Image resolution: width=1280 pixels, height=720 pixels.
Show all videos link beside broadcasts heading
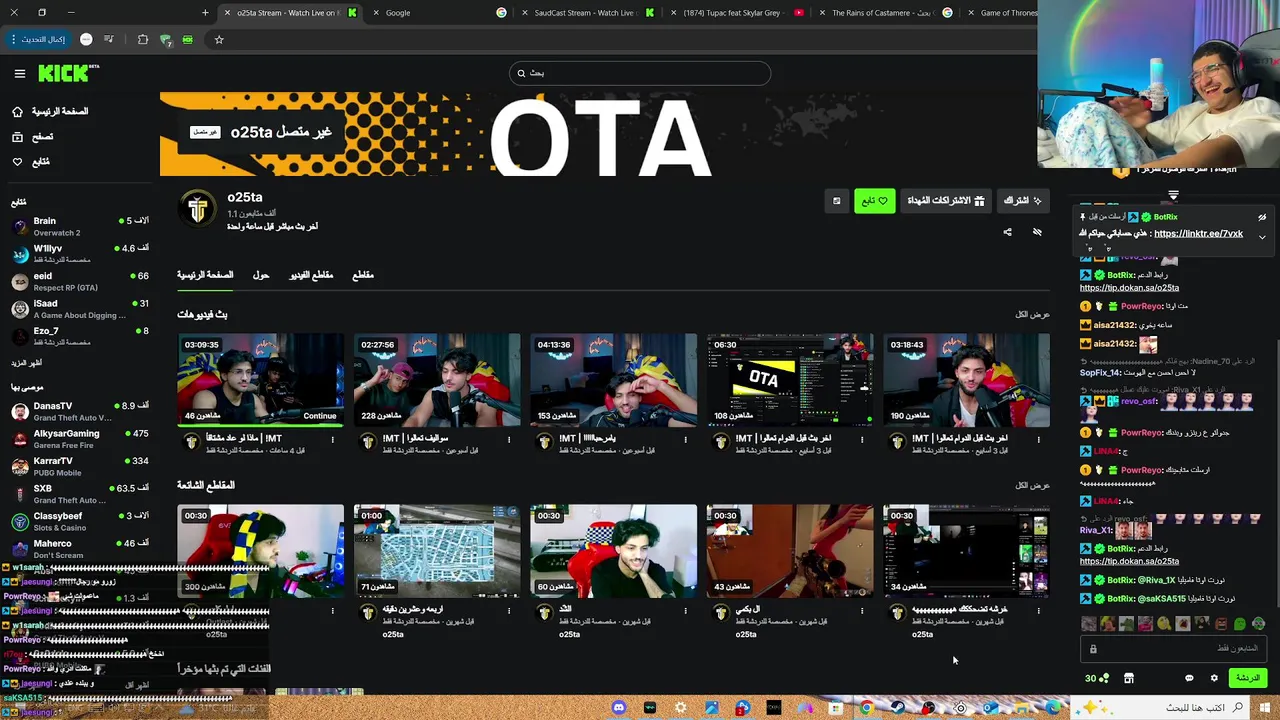coord(1033,314)
